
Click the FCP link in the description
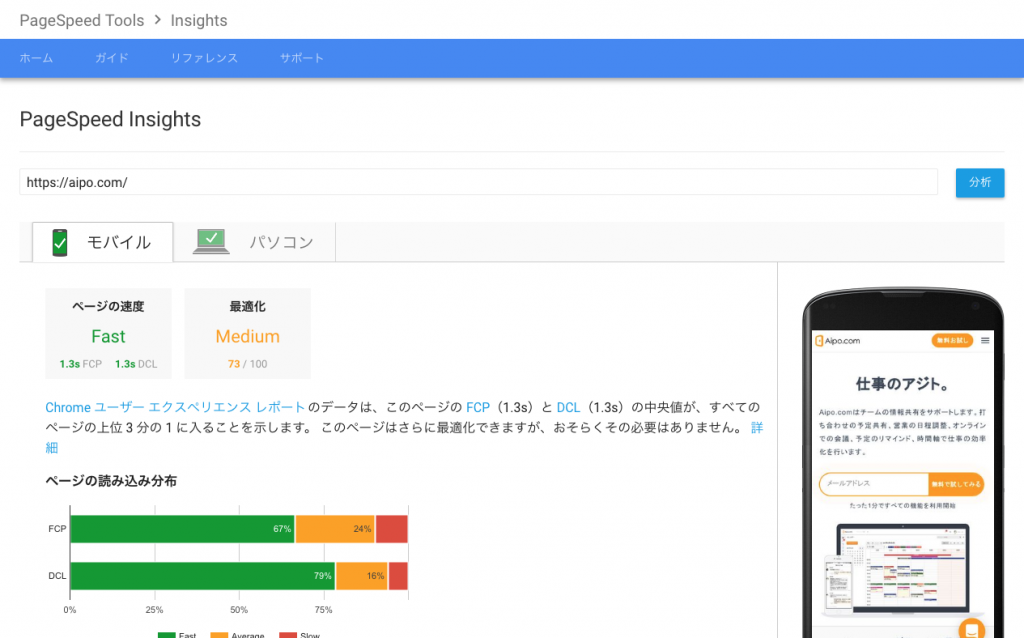pos(477,407)
